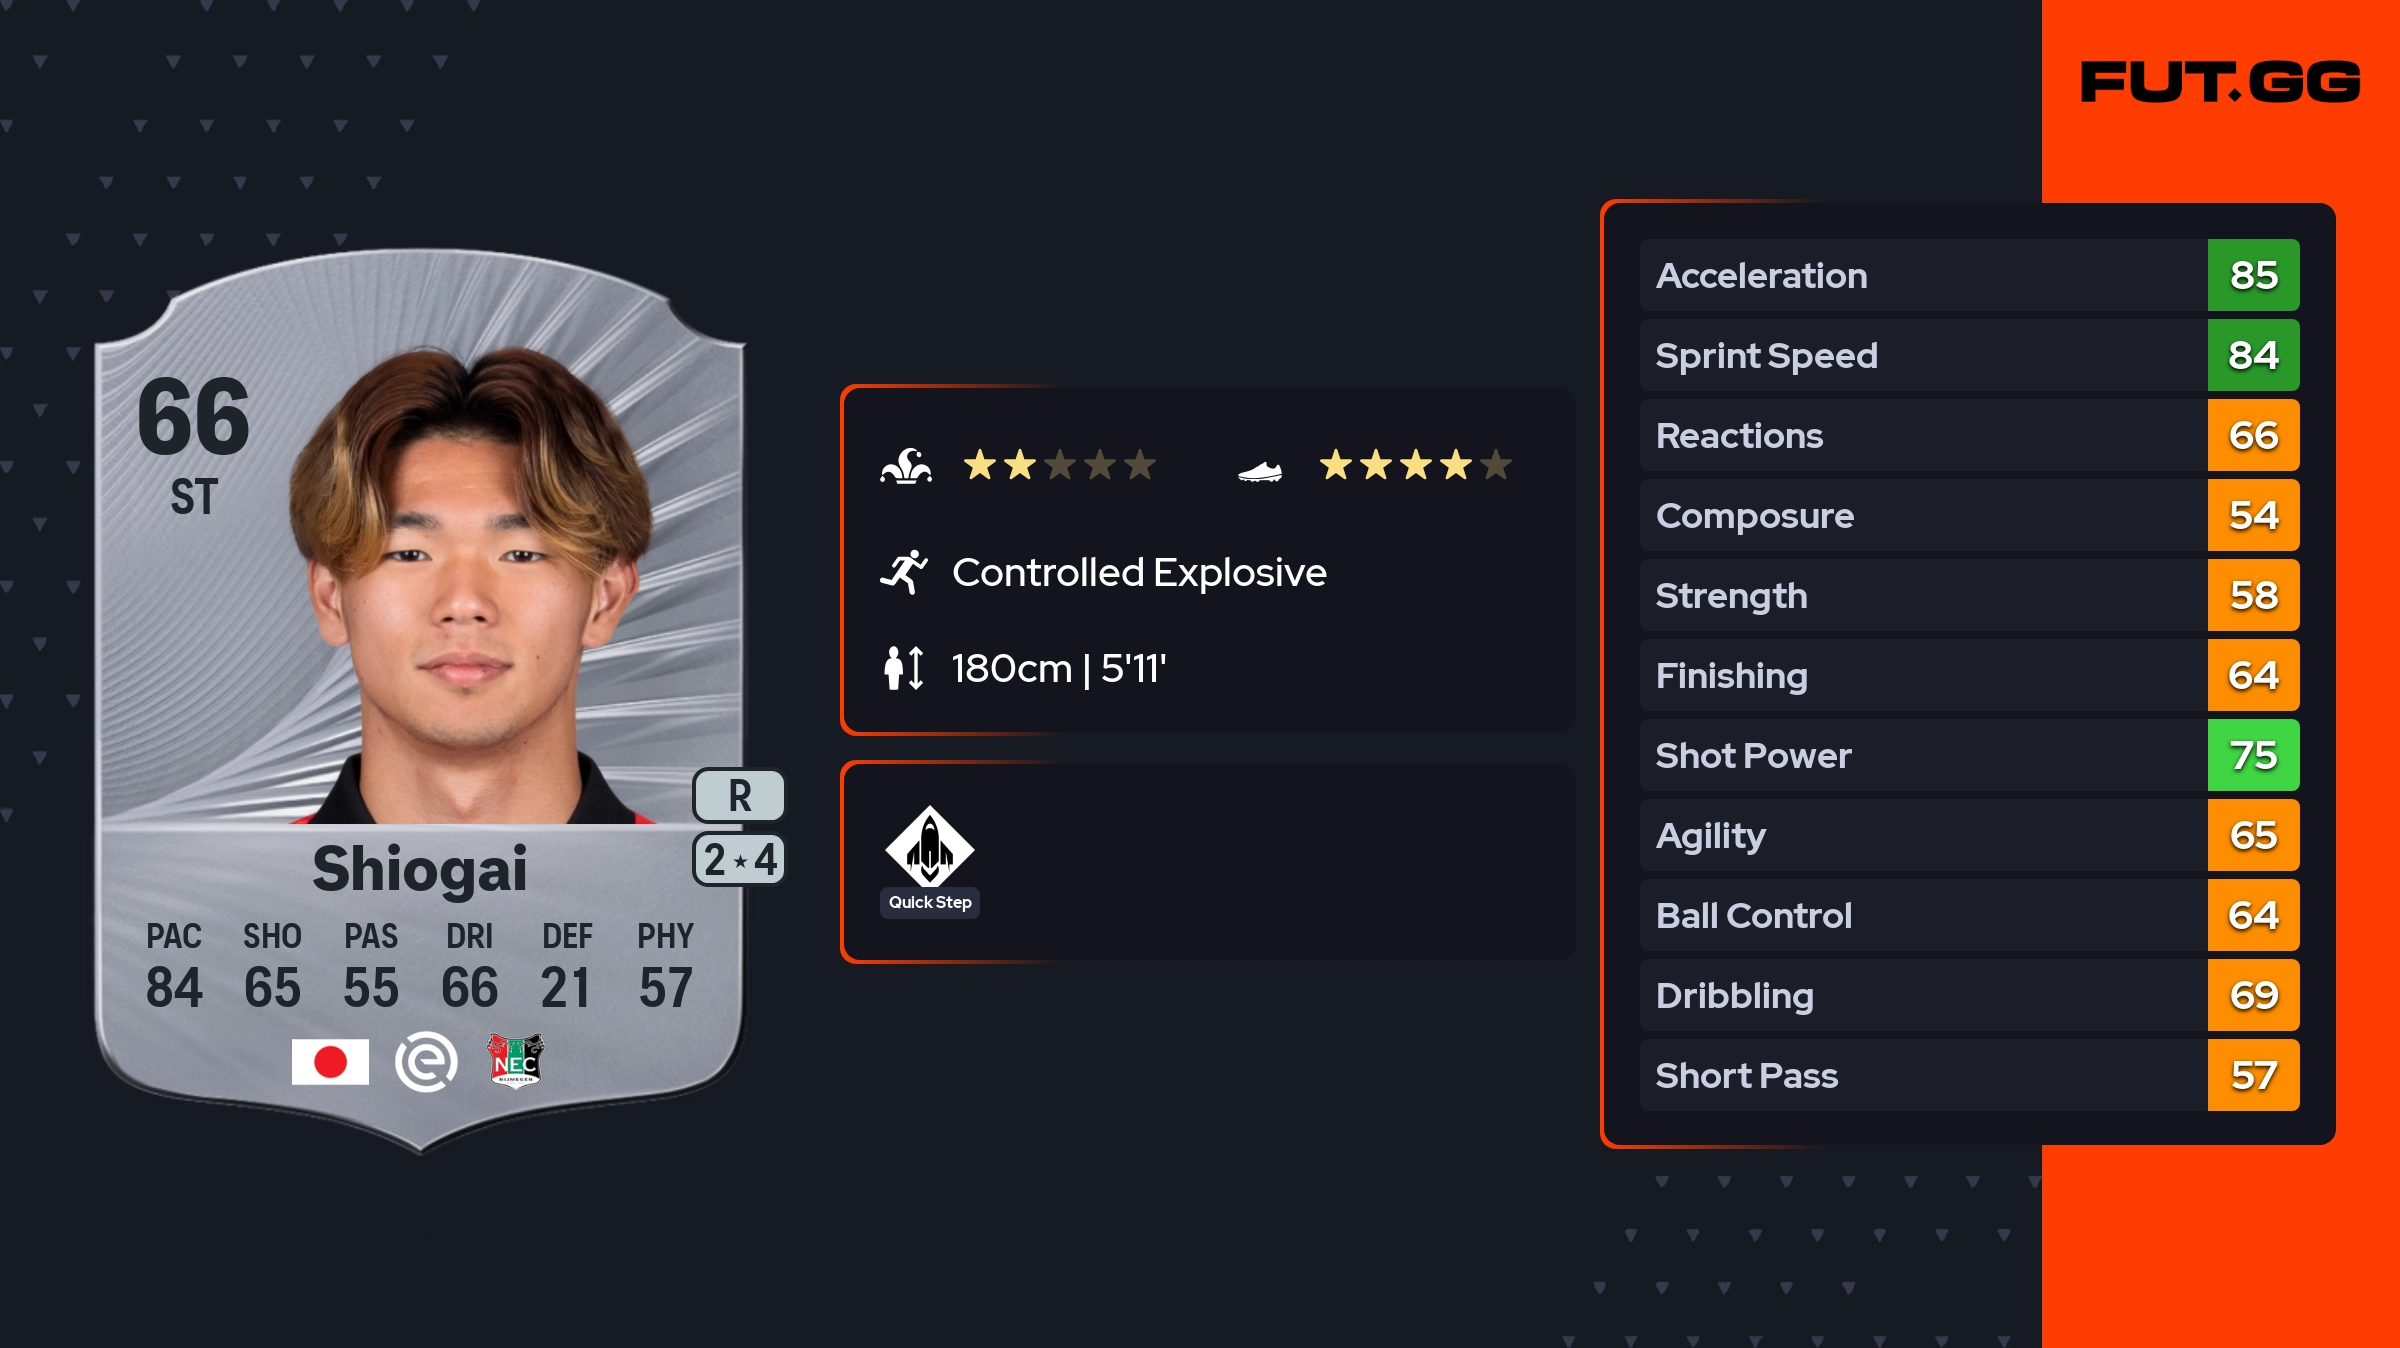Click the Japan flag on card
Image resolution: width=2400 pixels, height=1348 pixels.
coord(330,1062)
